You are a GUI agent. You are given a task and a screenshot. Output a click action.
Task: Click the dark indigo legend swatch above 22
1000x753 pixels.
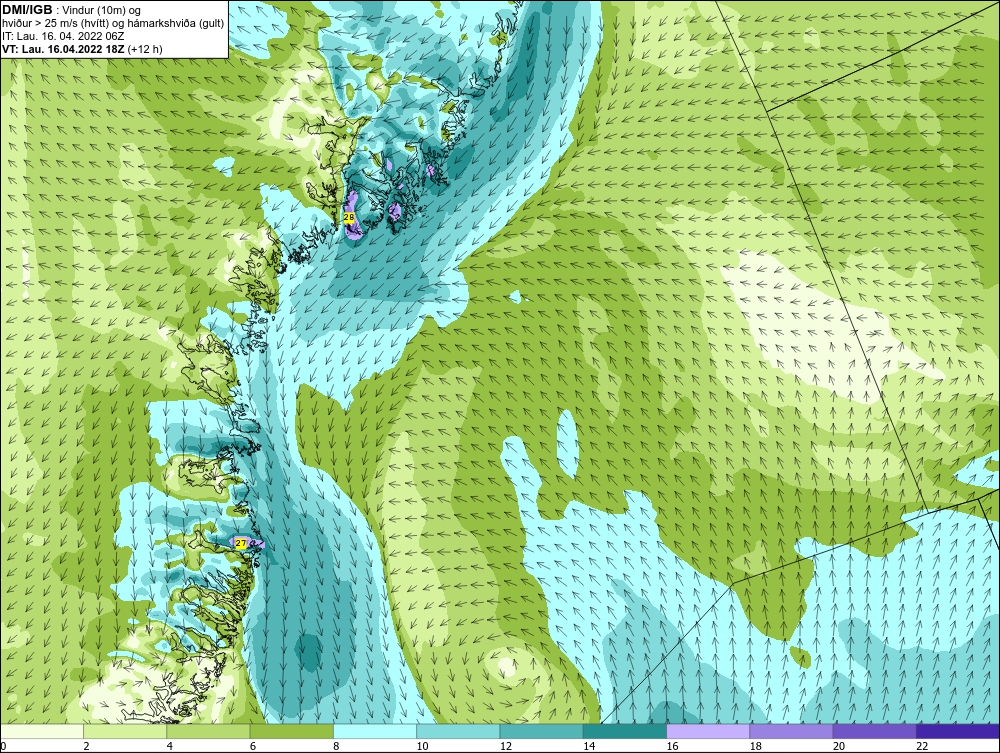[958, 731]
